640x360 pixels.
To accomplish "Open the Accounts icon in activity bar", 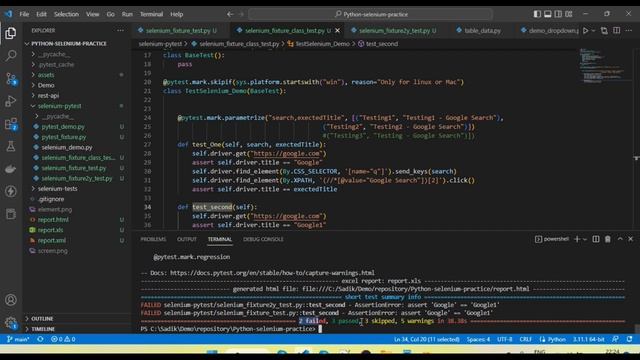I will click(x=11, y=300).
